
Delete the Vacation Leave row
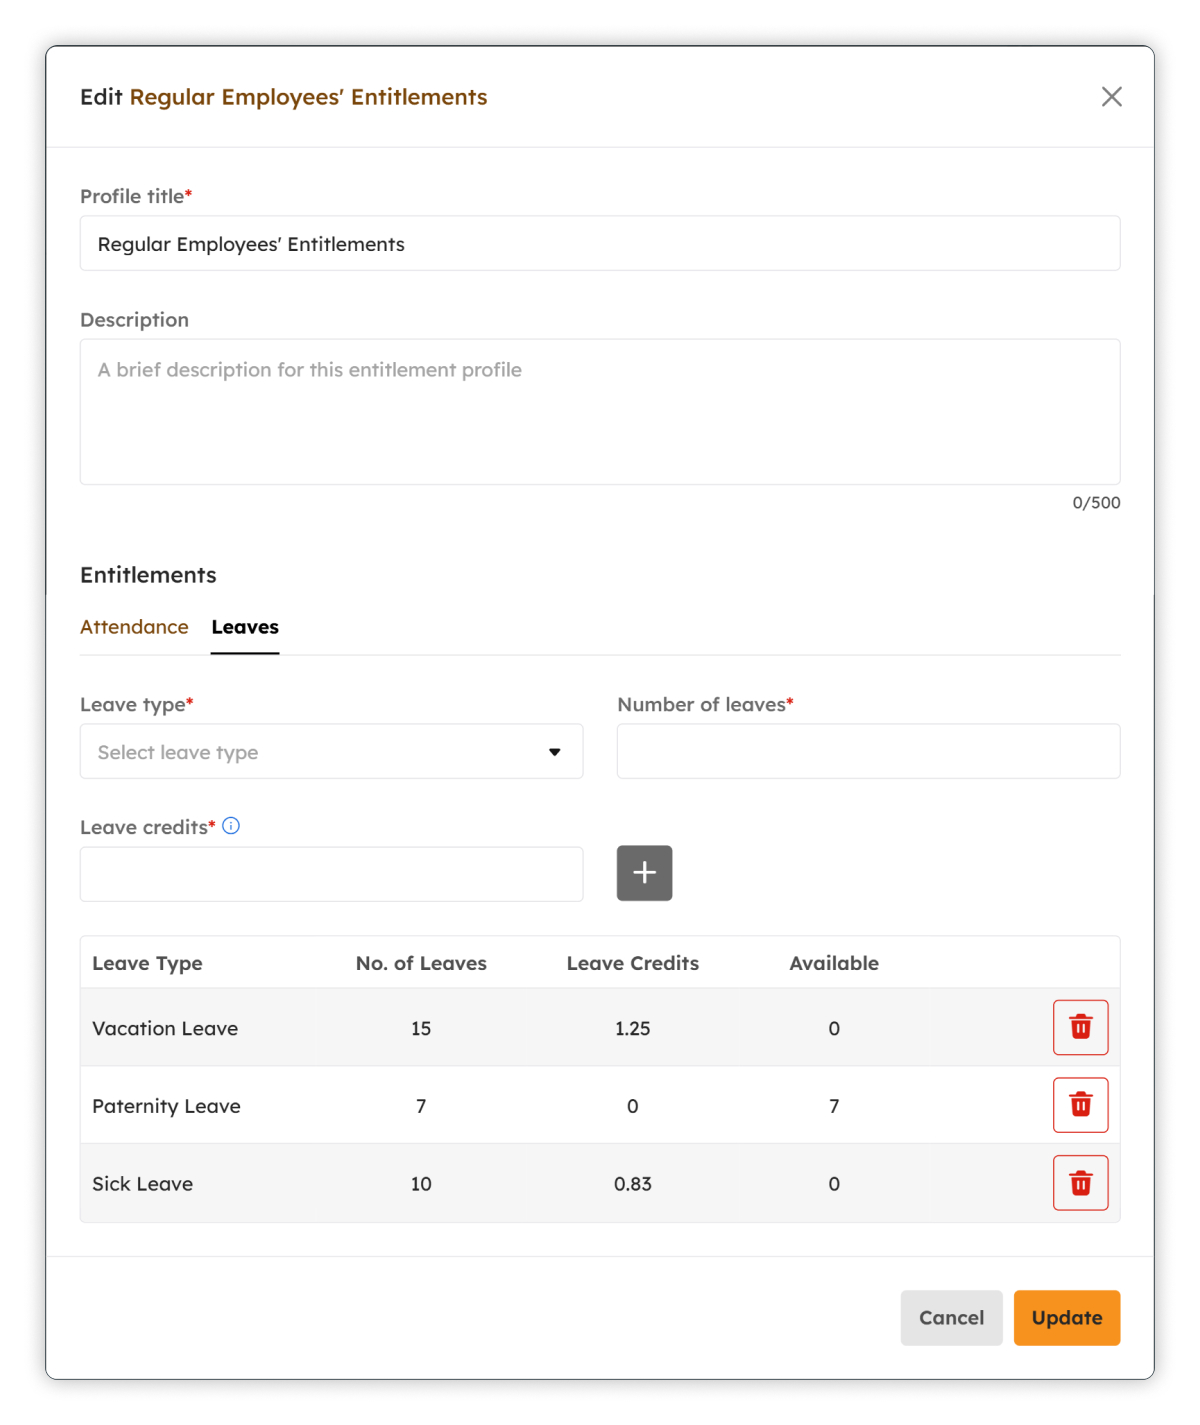click(x=1080, y=1027)
